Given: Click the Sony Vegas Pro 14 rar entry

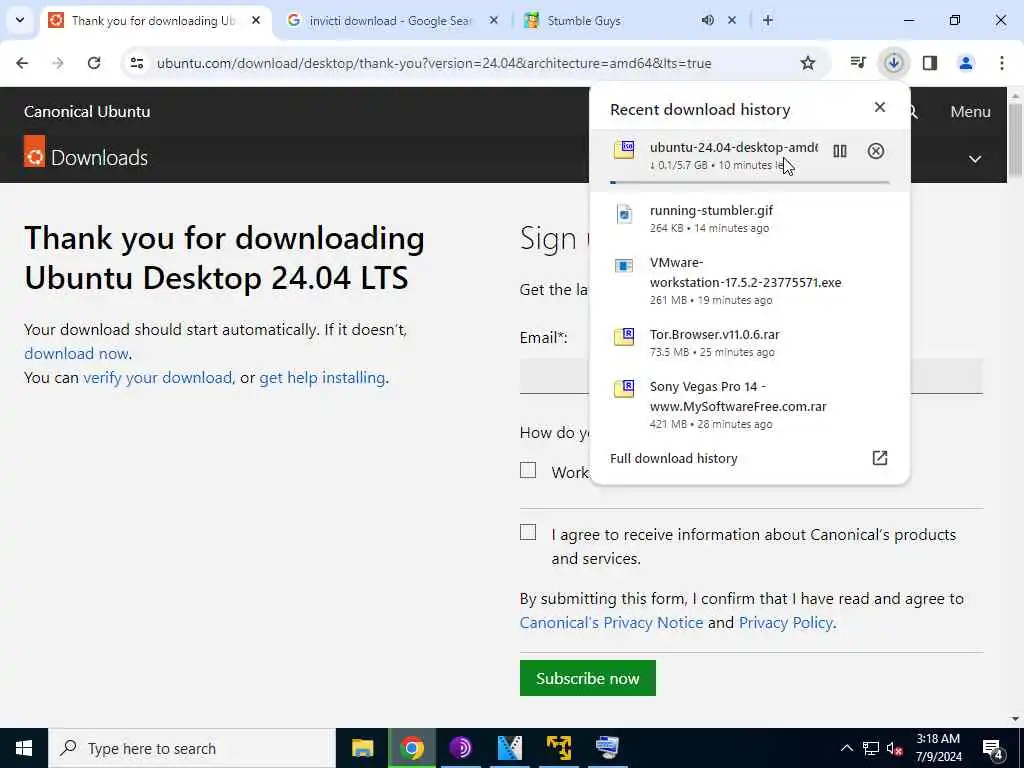Looking at the screenshot, I should (749, 405).
